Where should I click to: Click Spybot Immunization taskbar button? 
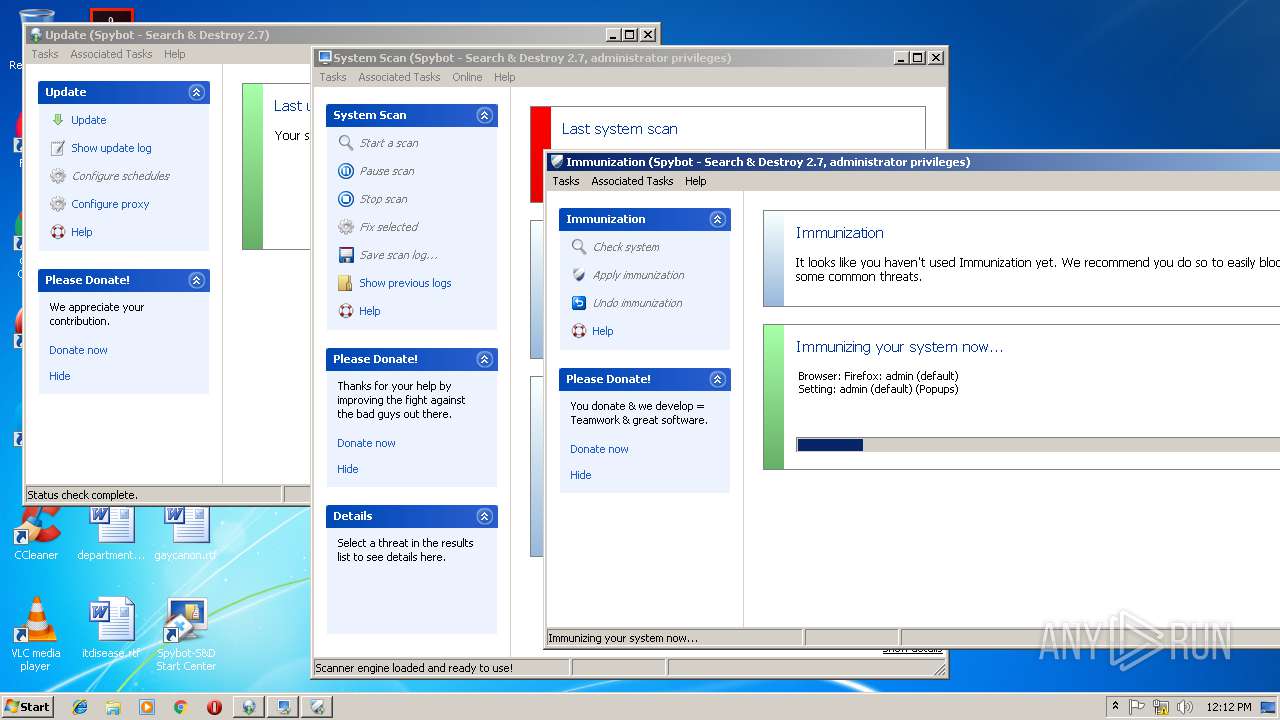pyautogui.click(x=317, y=707)
